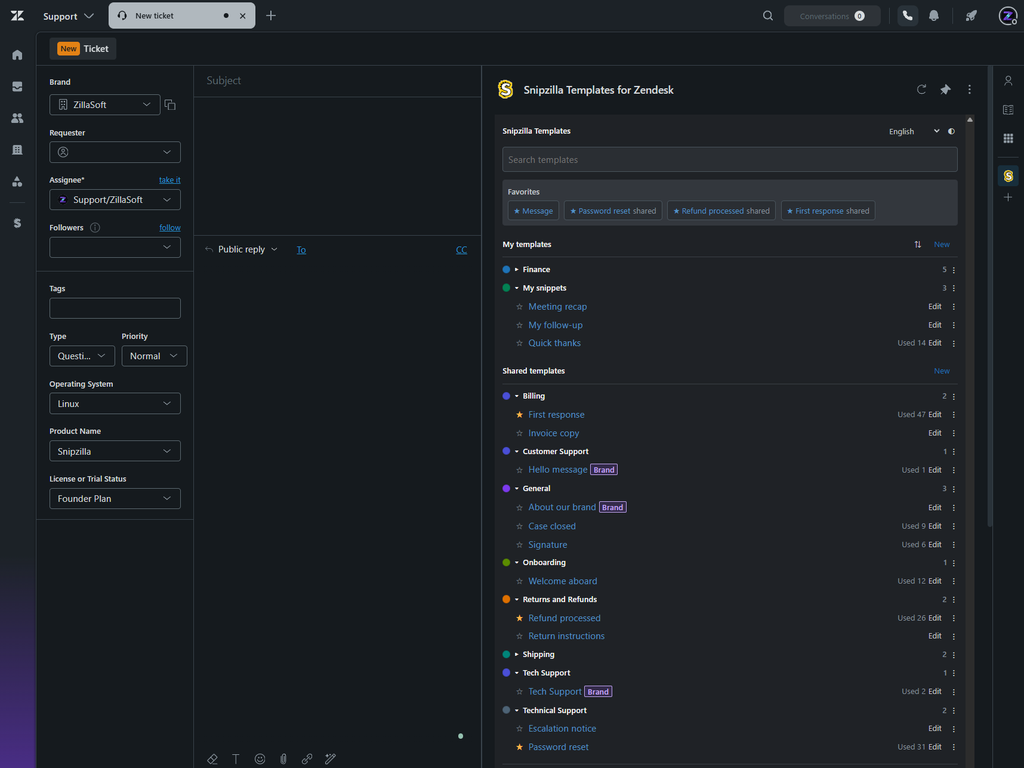The image size is (1024, 768).
Task: Open the Home icon in left sidebar
Action: (x=17, y=55)
